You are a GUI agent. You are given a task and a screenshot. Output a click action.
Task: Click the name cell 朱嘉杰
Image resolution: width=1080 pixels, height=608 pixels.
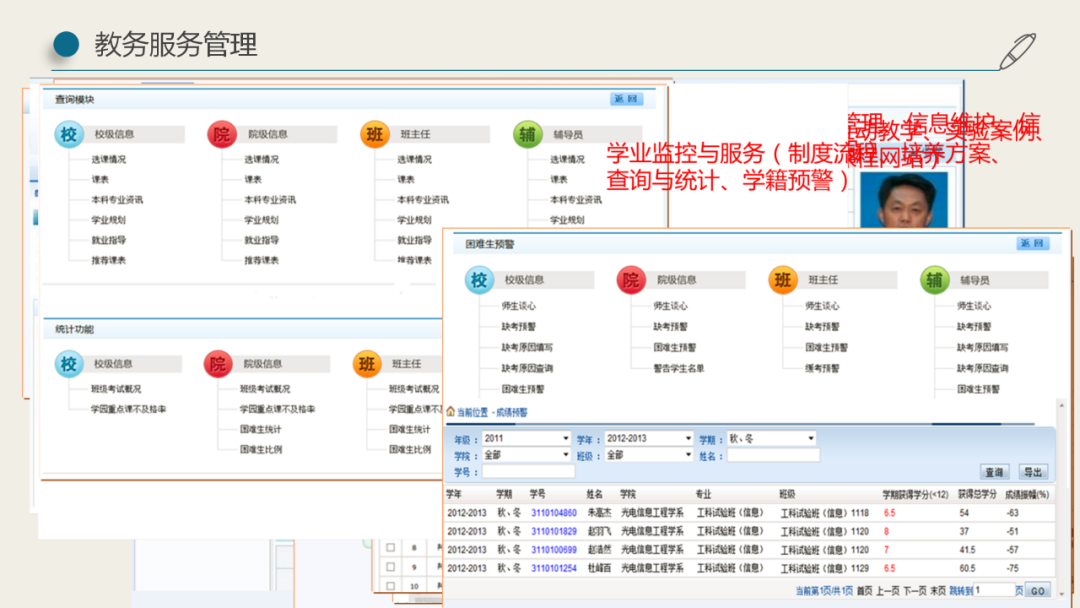[599, 513]
